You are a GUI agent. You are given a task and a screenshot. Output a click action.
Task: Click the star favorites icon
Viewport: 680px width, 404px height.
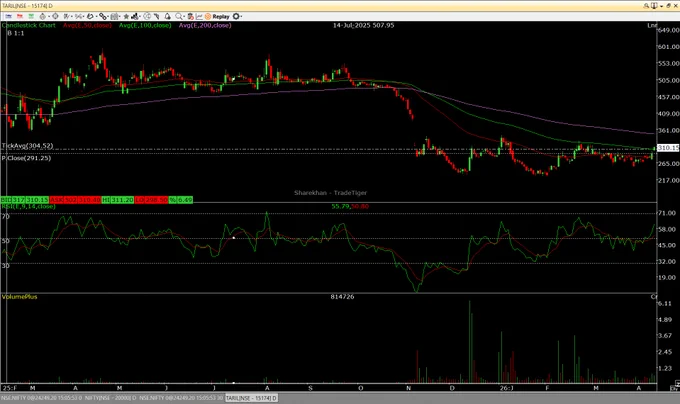(x=127, y=16)
